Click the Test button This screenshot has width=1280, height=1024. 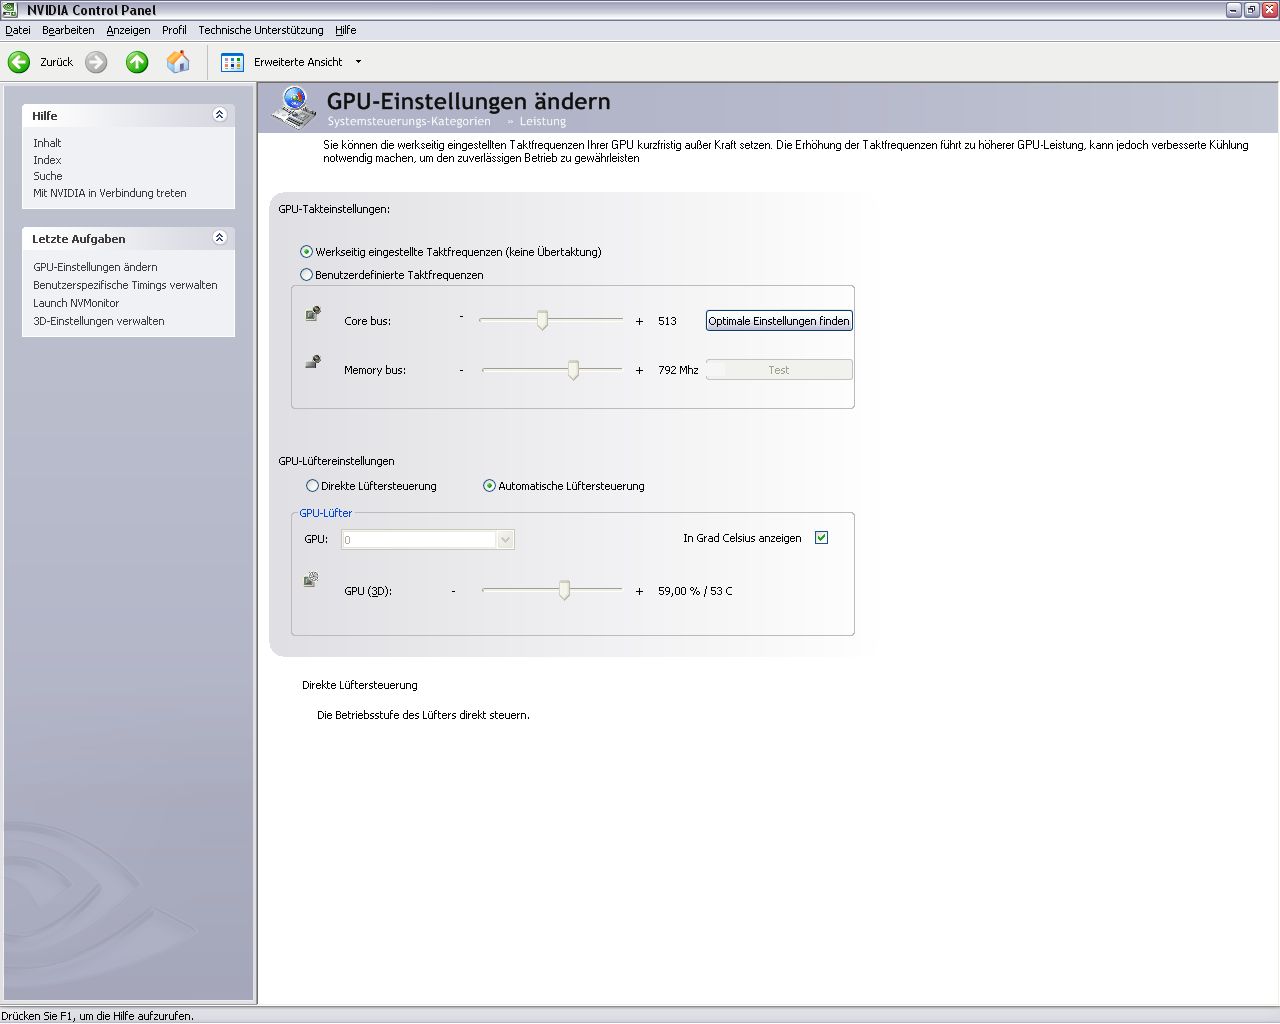(x=779, y=370)
